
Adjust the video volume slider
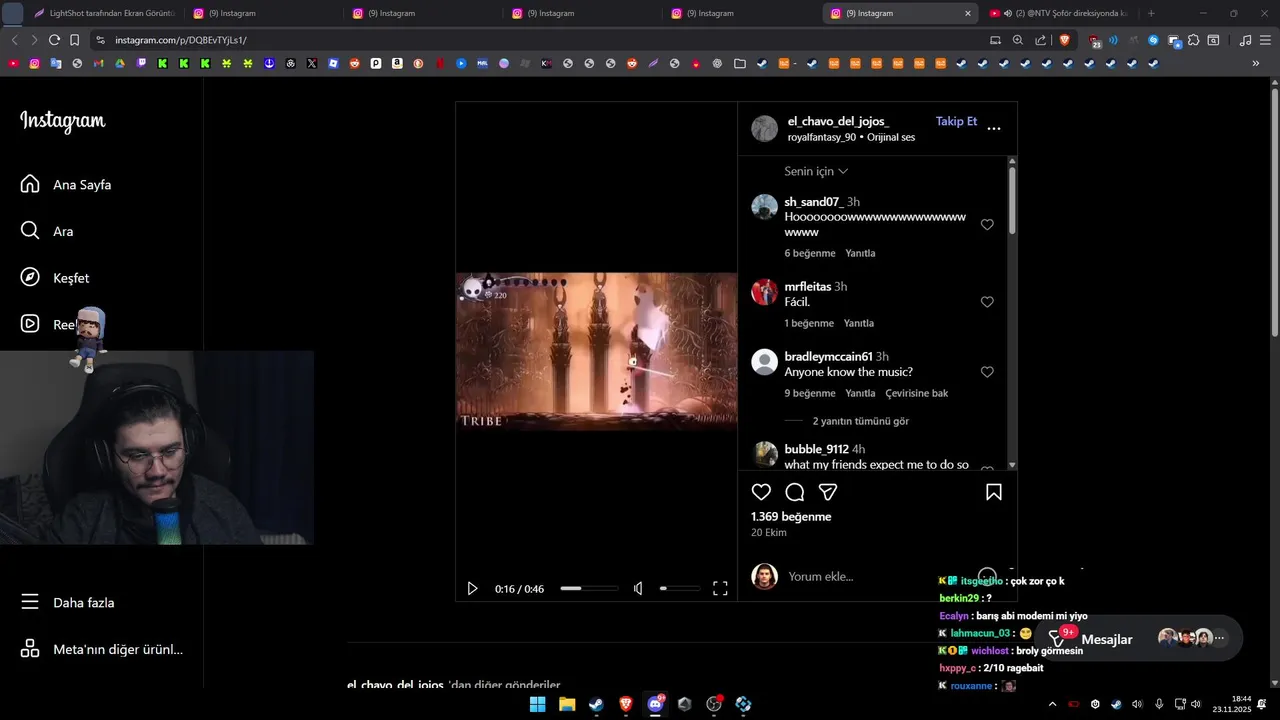pyautogui.click(x=680, y=589)
